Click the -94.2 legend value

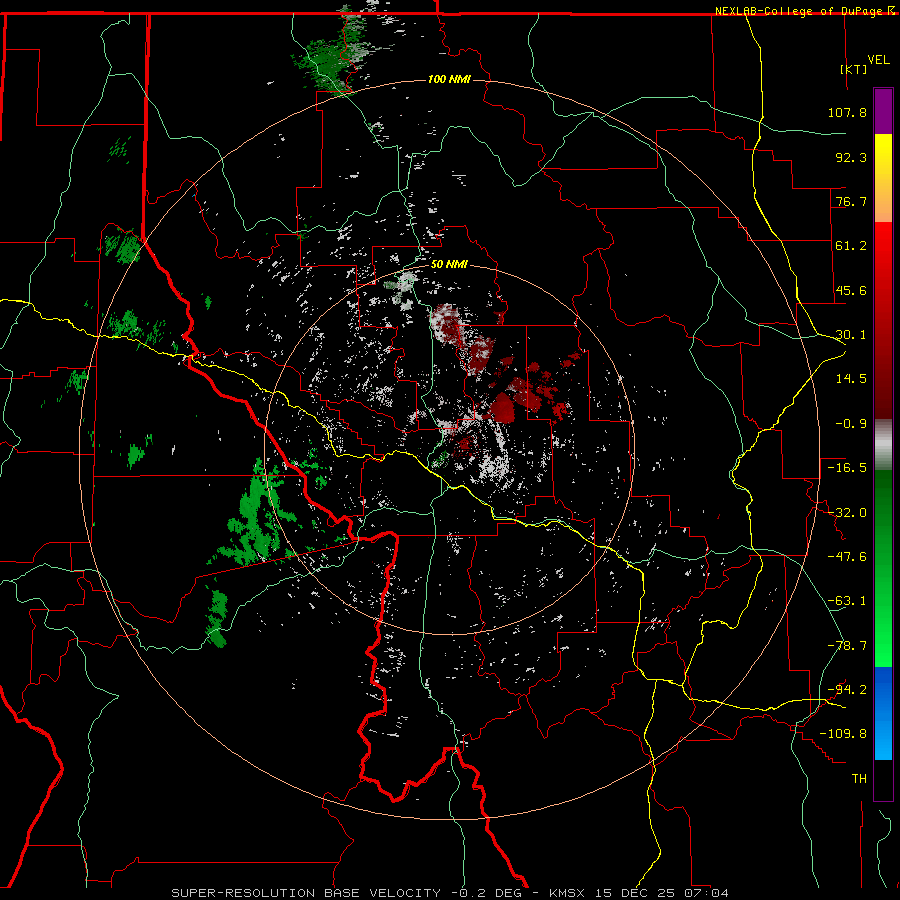(847, 690)
